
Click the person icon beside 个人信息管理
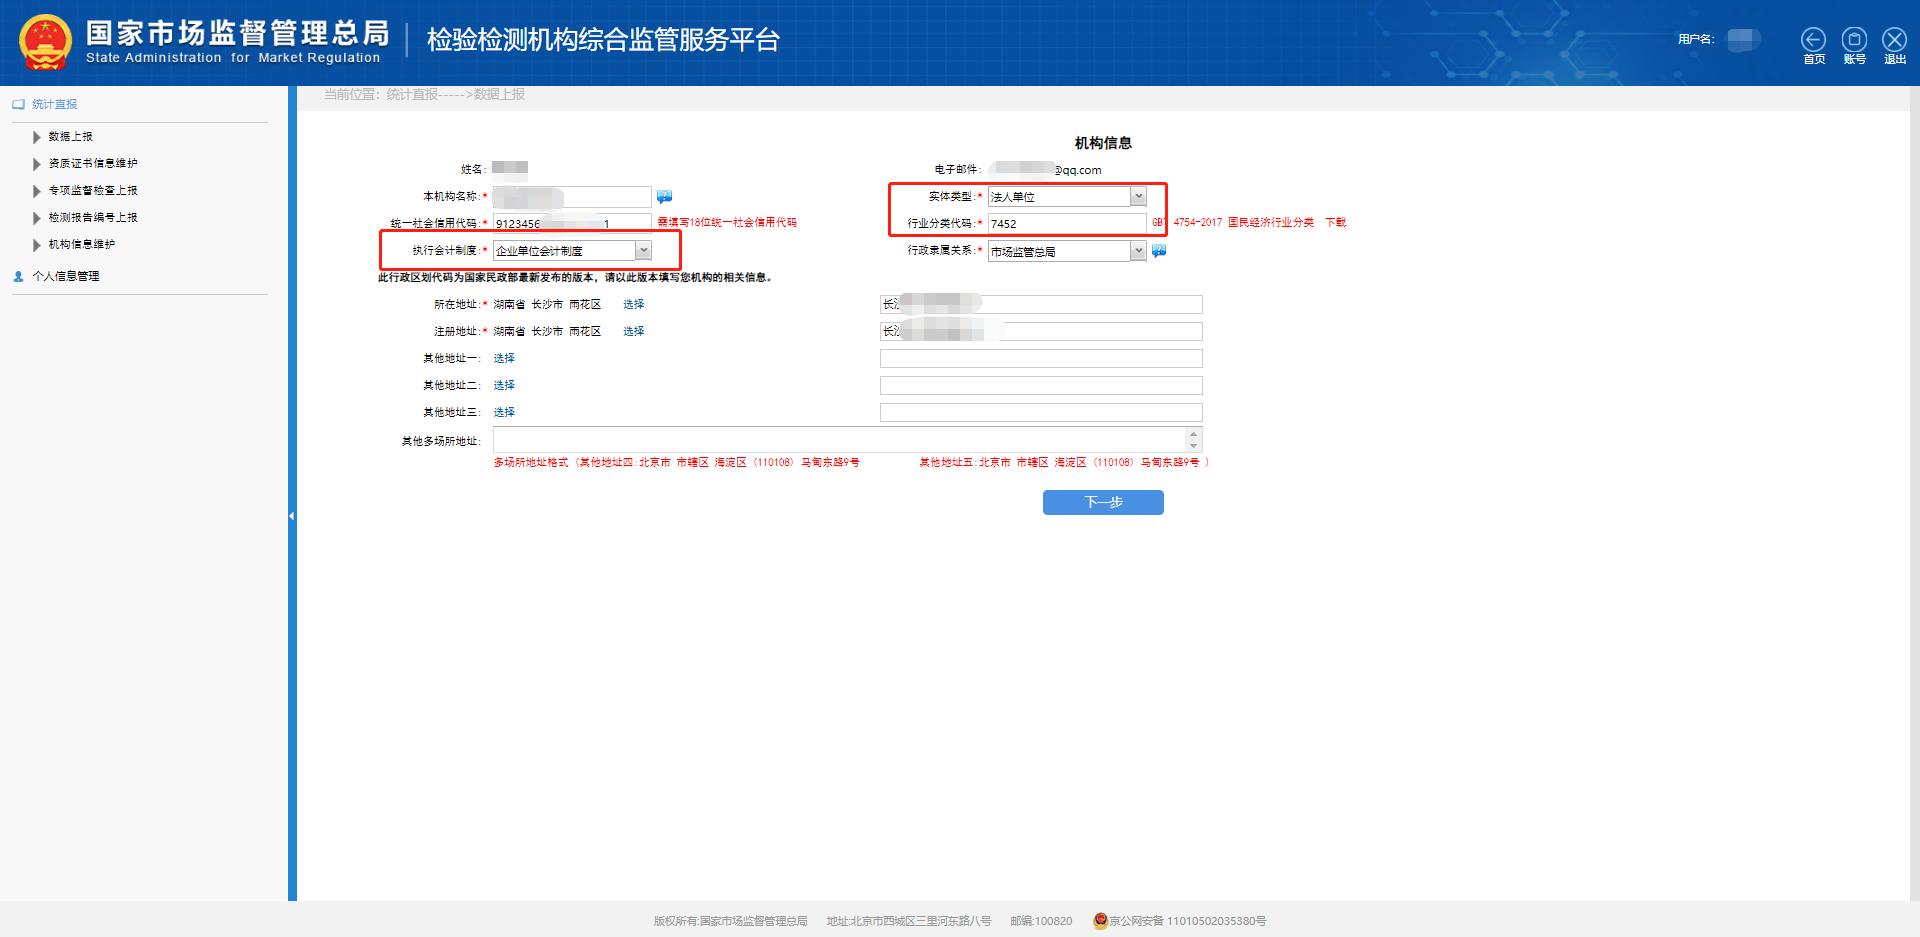coord(17,276)
